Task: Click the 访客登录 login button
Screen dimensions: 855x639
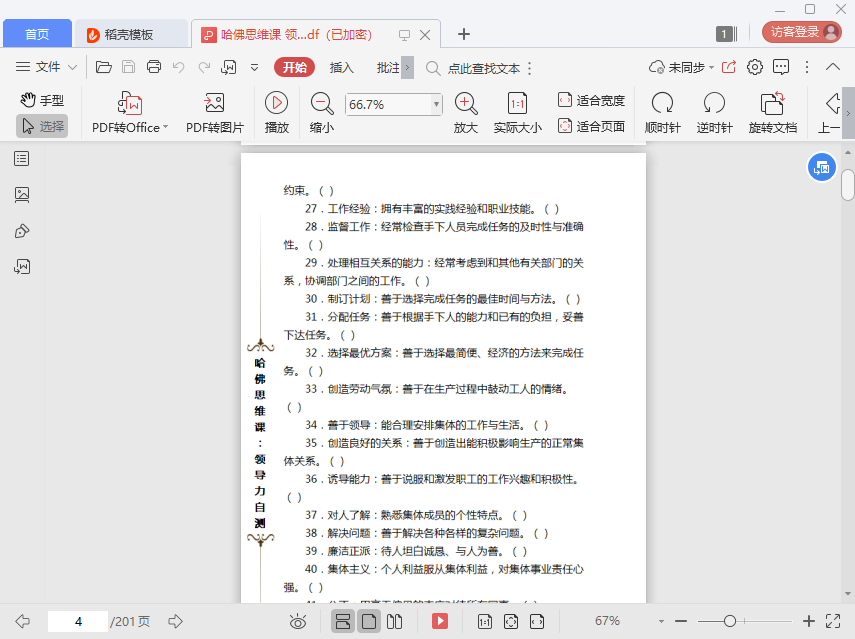Action: point(802,32)
